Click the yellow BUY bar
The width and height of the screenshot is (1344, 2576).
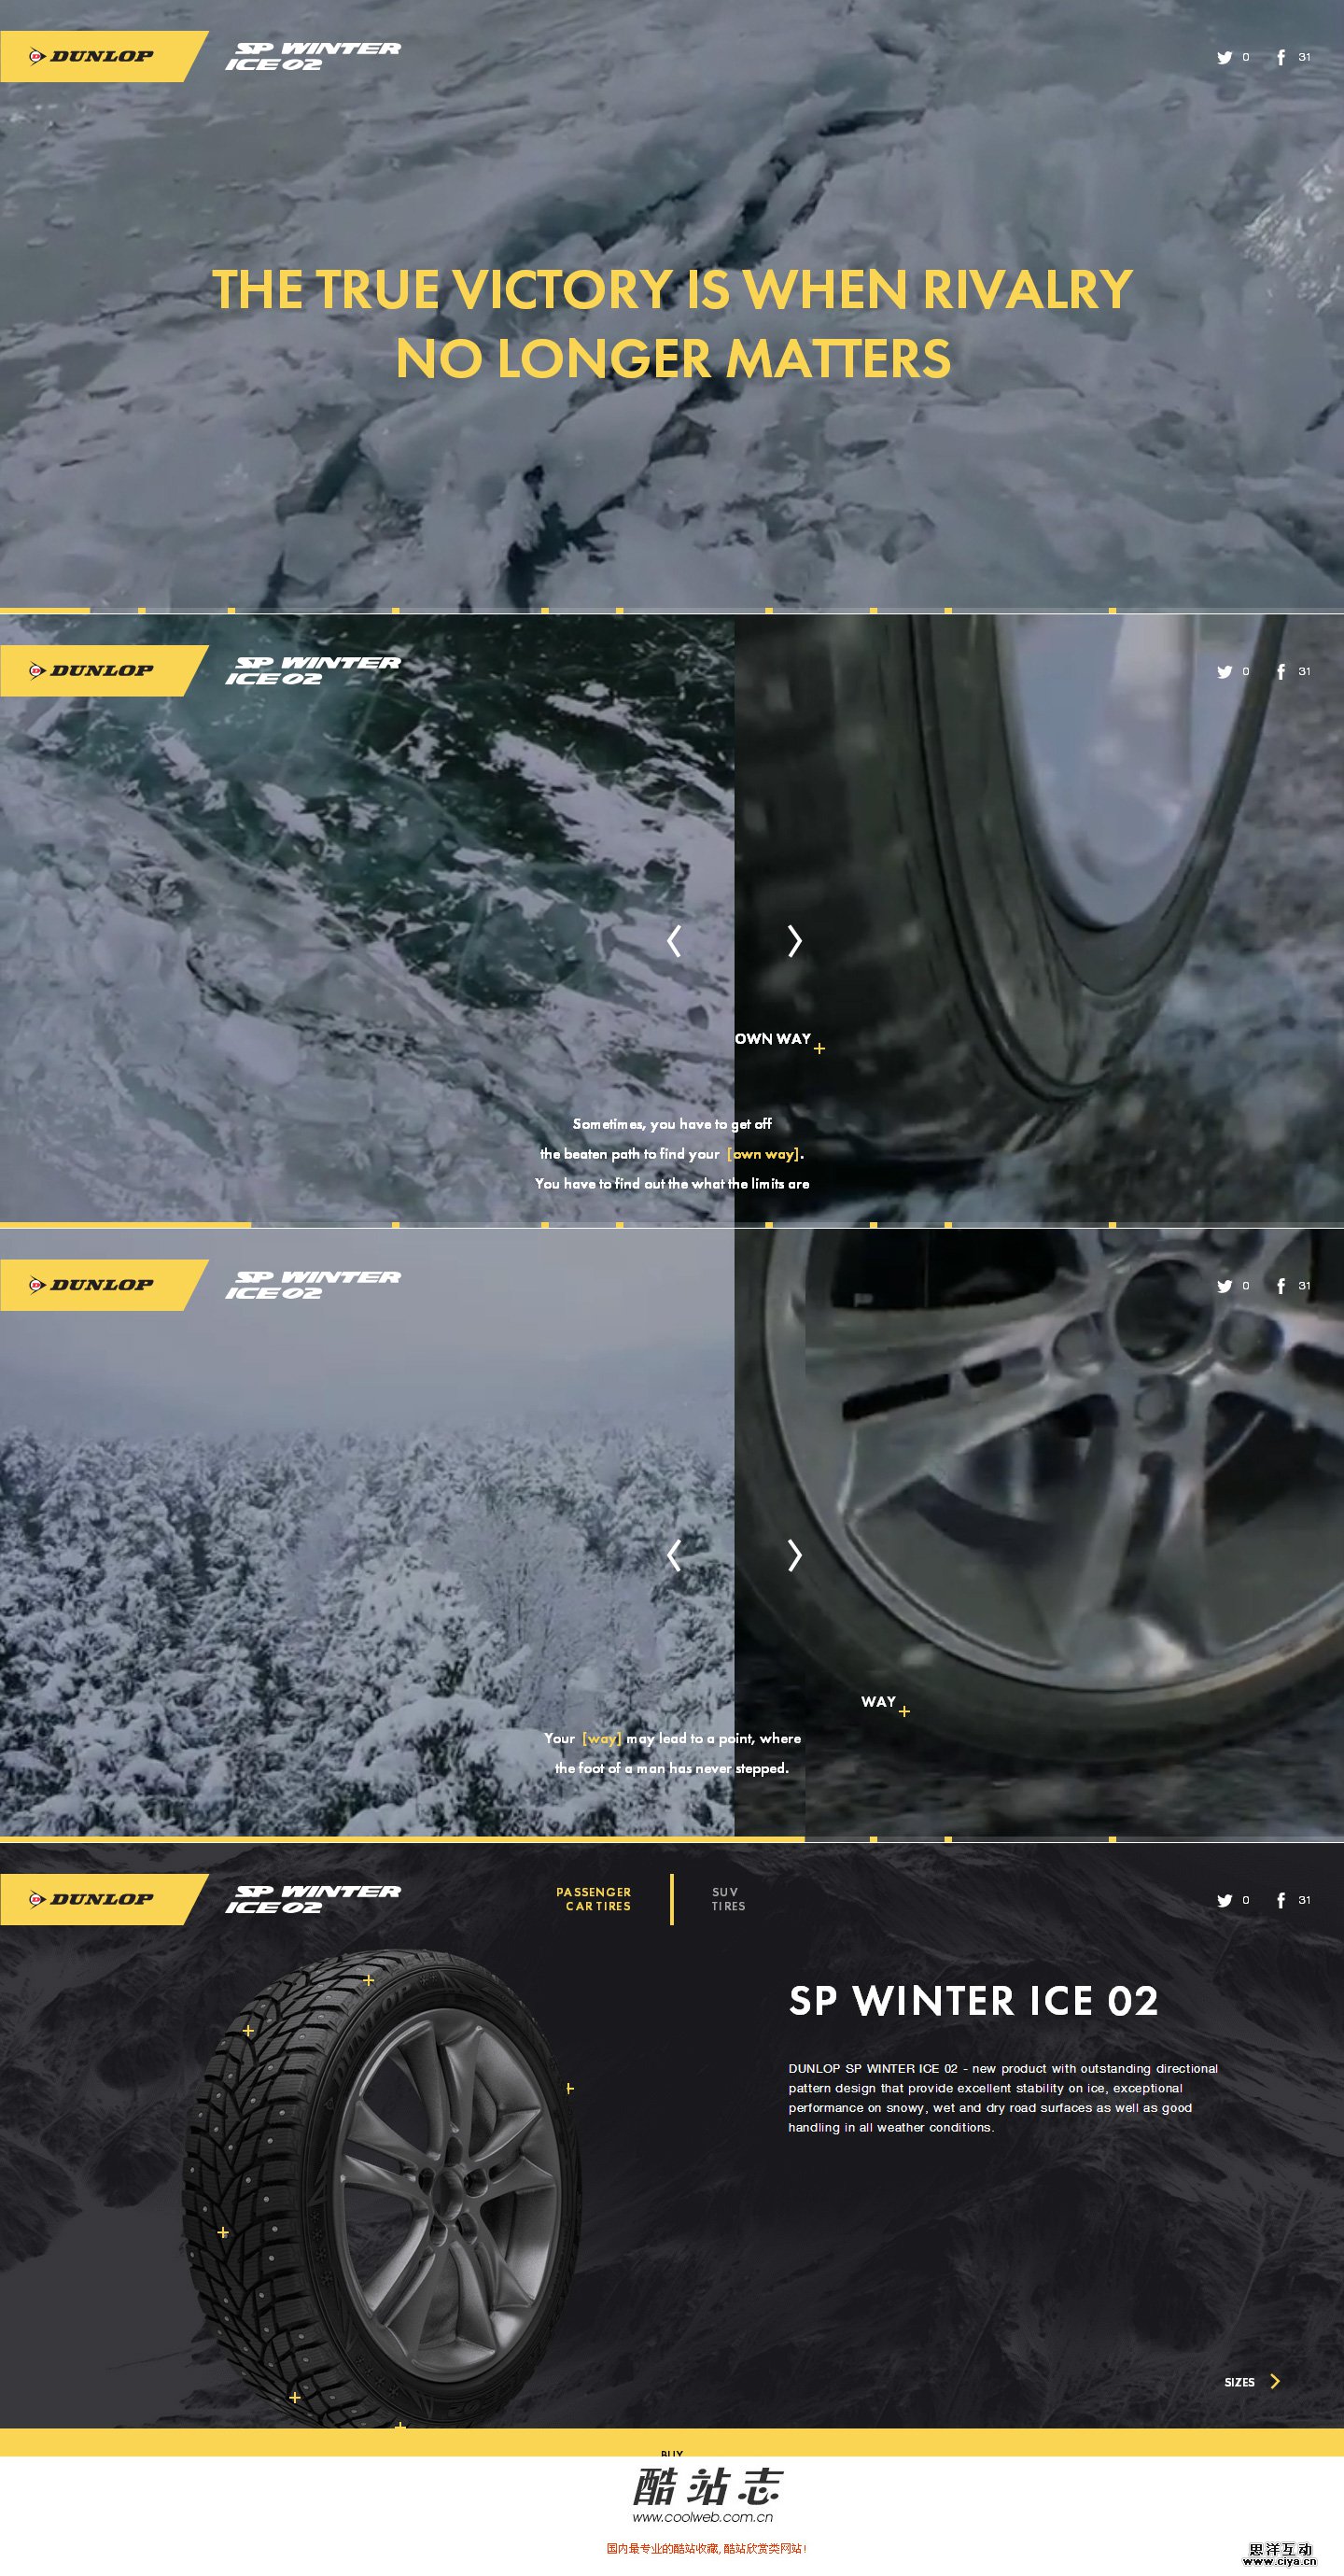click(672, 2443)
